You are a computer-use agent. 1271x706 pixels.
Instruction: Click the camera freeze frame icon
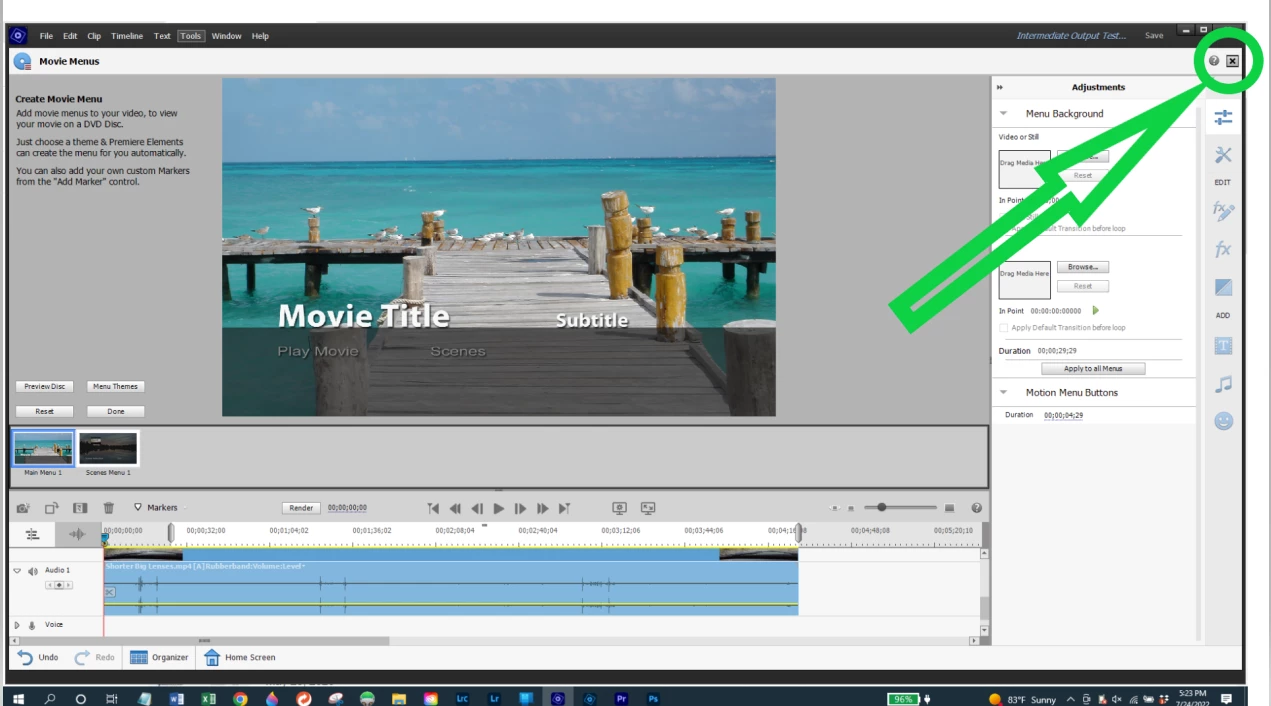click(23, 508)
